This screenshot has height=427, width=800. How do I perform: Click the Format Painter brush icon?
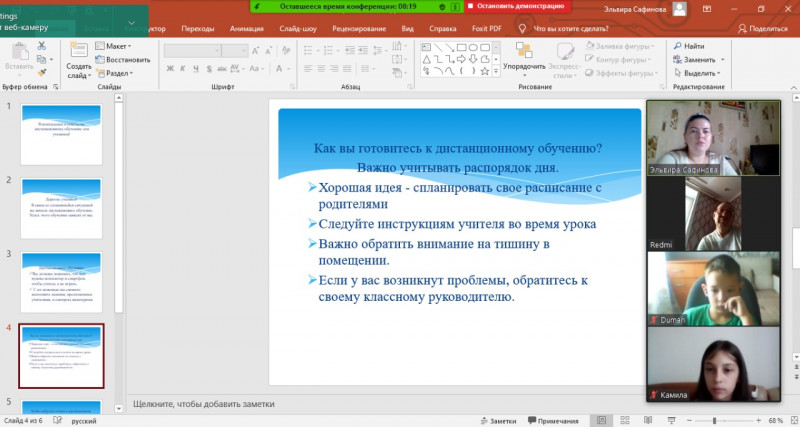click(42, 72)
